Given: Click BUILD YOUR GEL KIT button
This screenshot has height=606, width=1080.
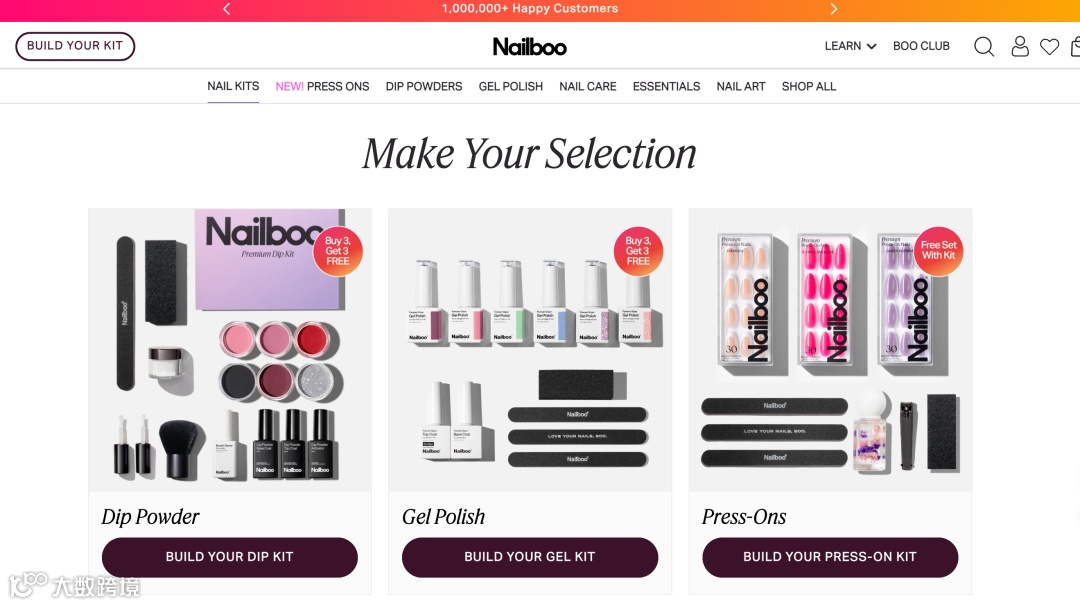Looking at the screenshot, I should pos(530,557).
